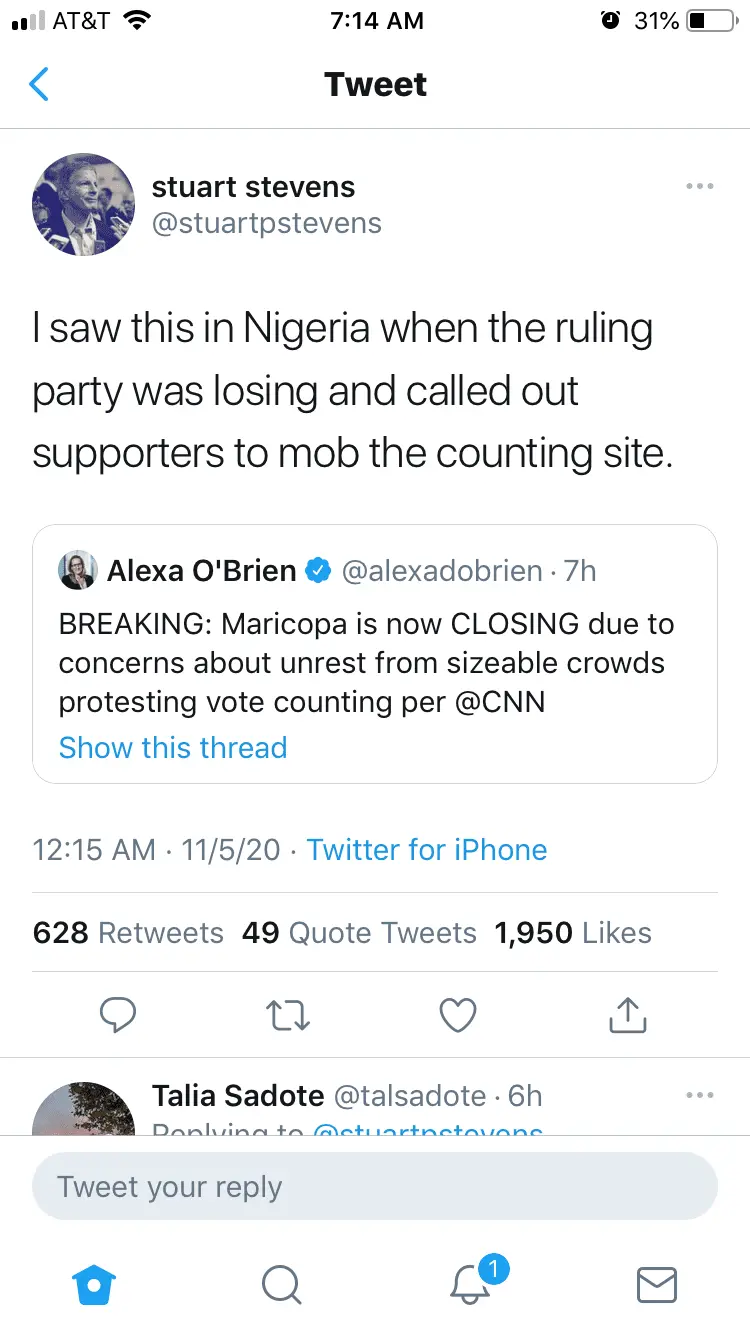
Task: Open stuart stevens' profile picture
Action: [x=84, y=205]
